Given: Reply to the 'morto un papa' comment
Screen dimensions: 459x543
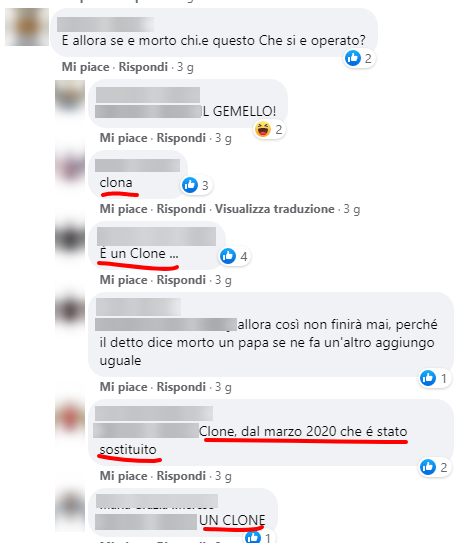Looking at the screenshot, I should point(181,387).
